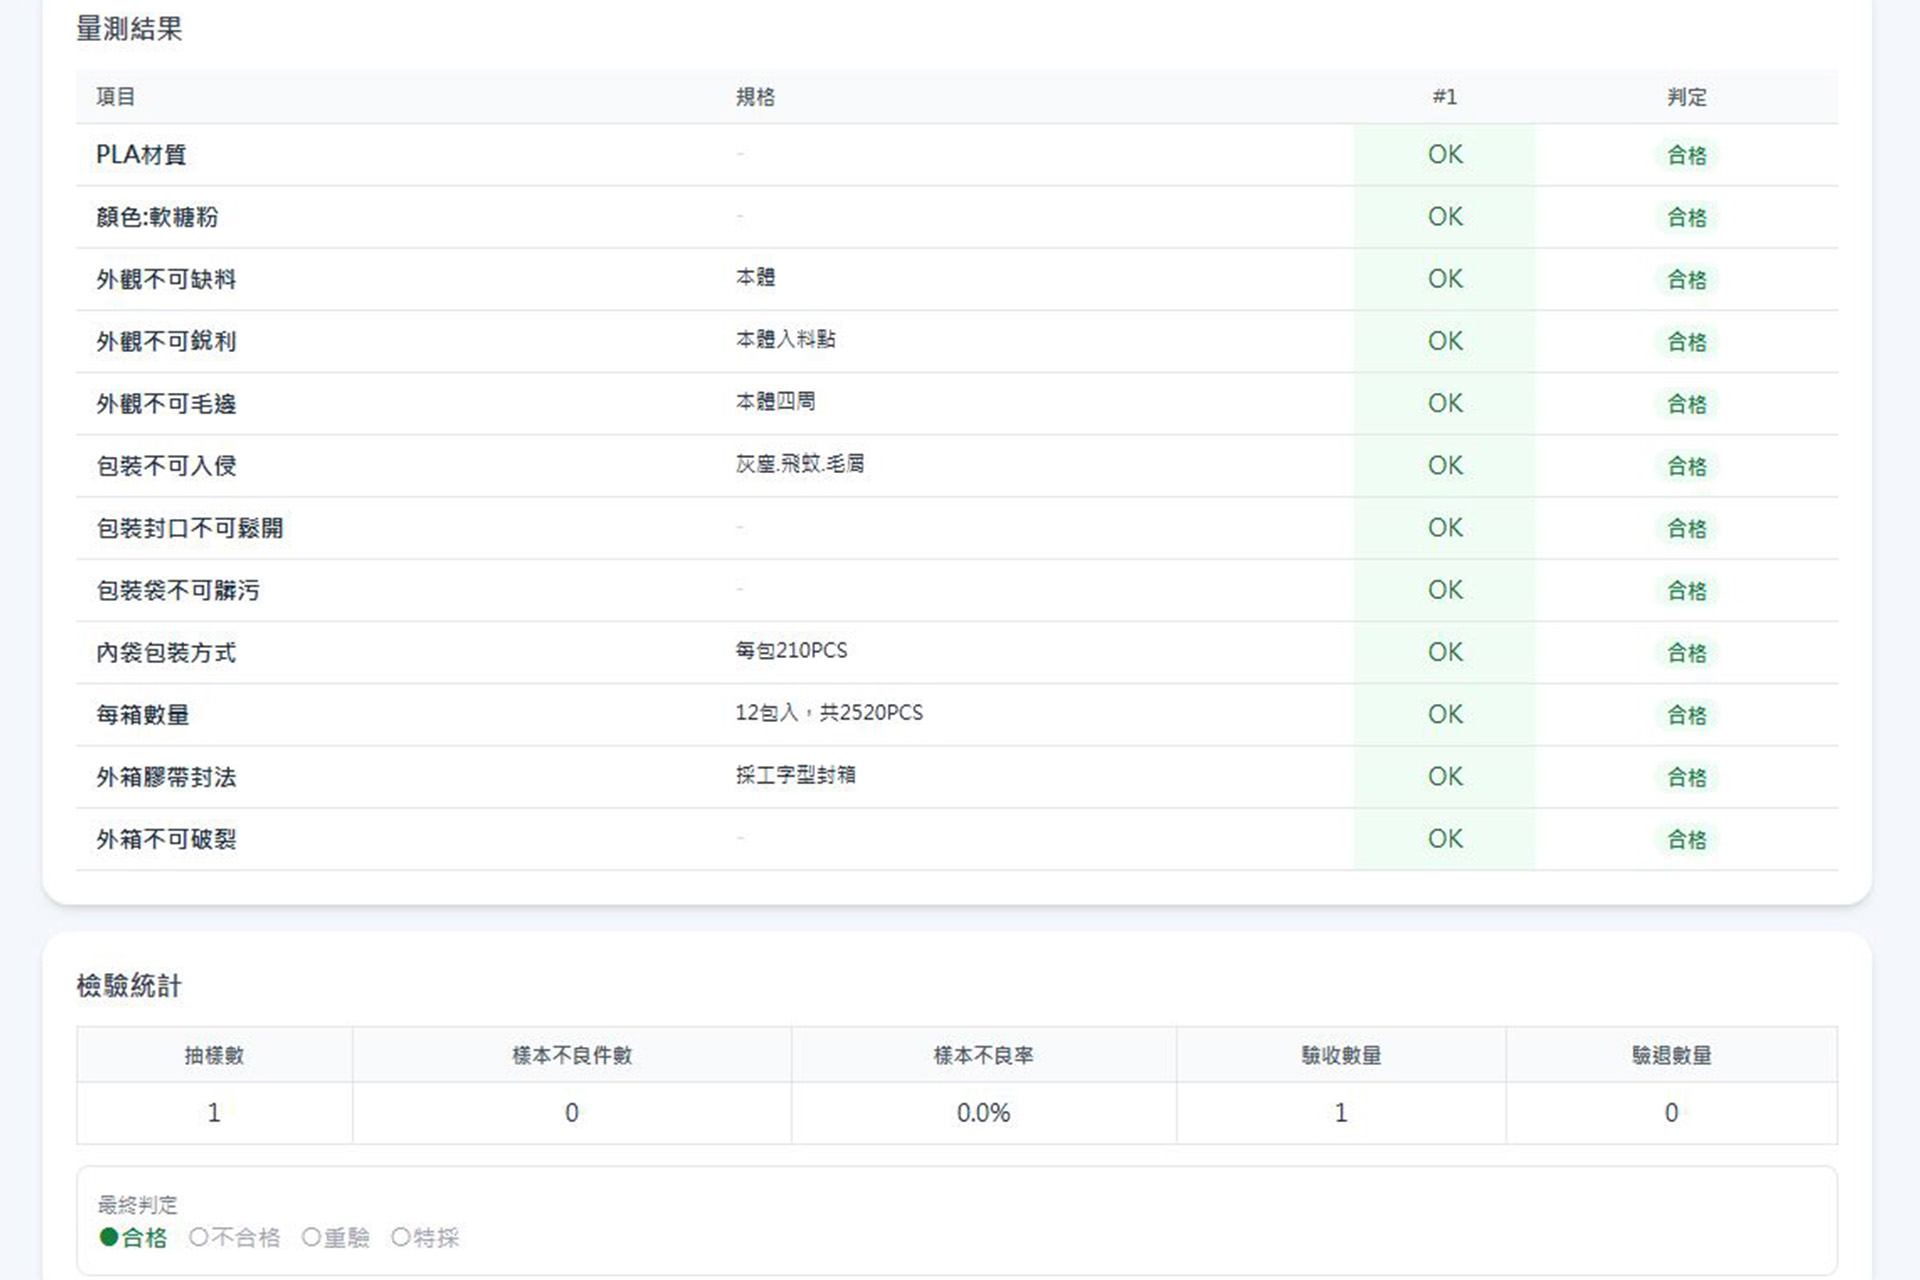Click the 項目 column header
Image resolution: width=1920 pixels, height=1280 pixels.
[116, 97]
